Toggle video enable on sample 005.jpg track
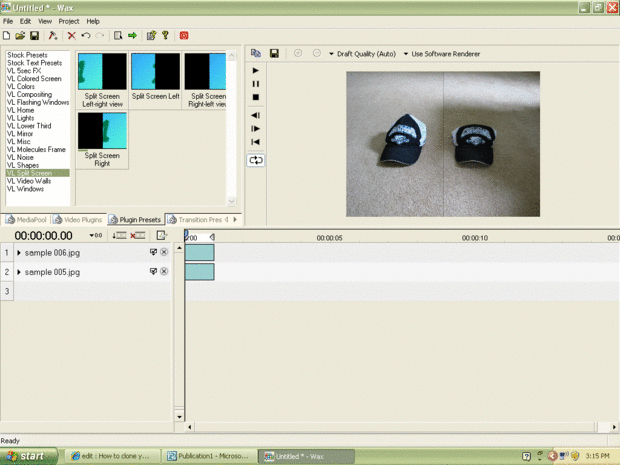 [x=153, y=271]
